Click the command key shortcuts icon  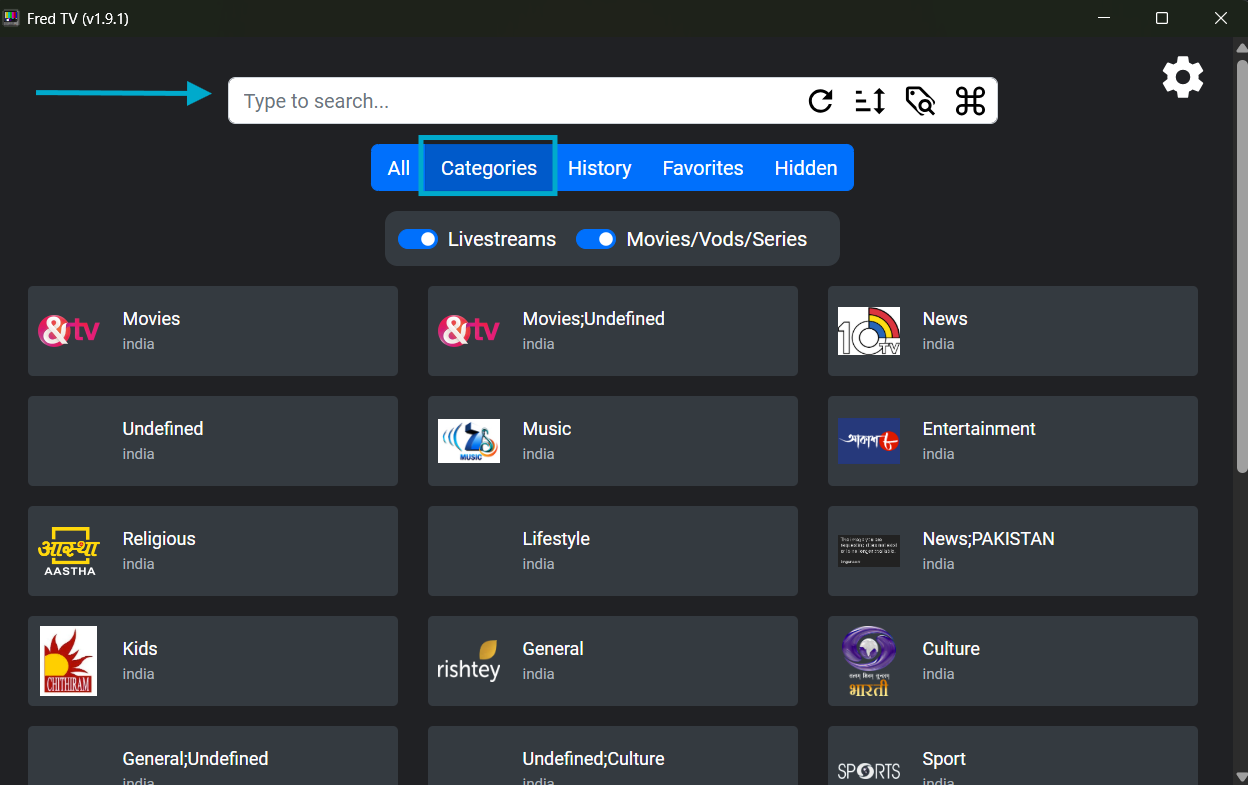click(970, 101)
